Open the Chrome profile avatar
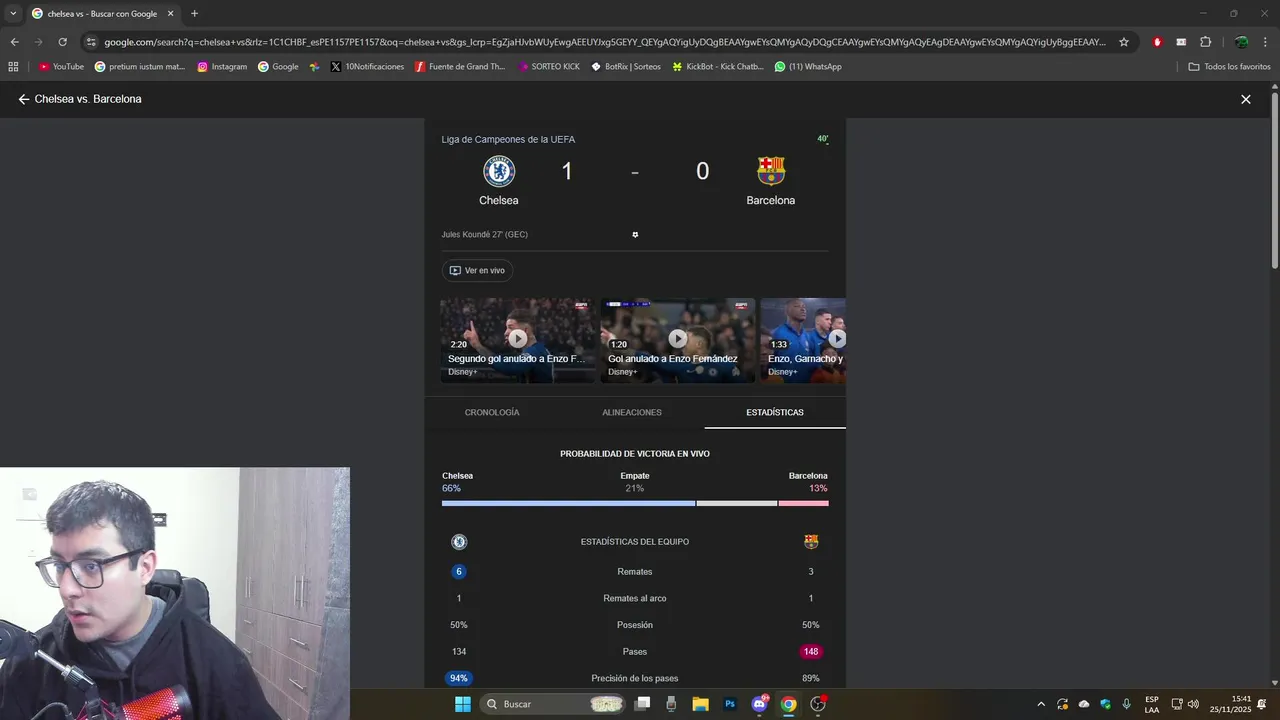The image size is (1280, 720). coord(1241,42)
